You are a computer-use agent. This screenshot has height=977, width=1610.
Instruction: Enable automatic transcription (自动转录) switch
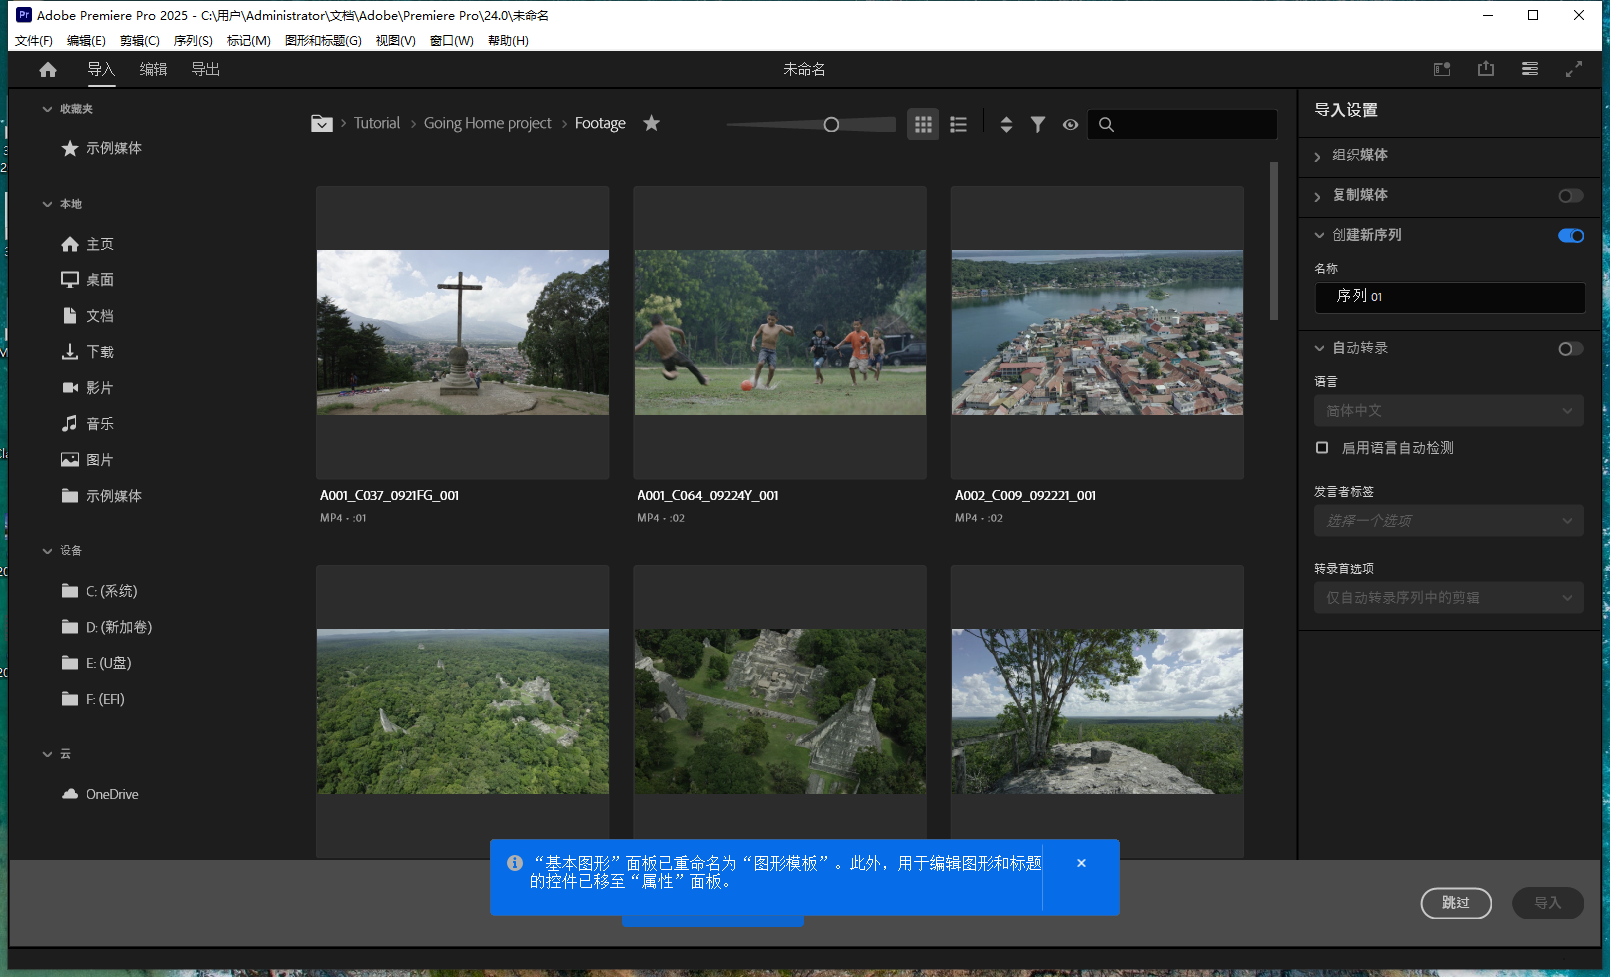[1571, 349]
